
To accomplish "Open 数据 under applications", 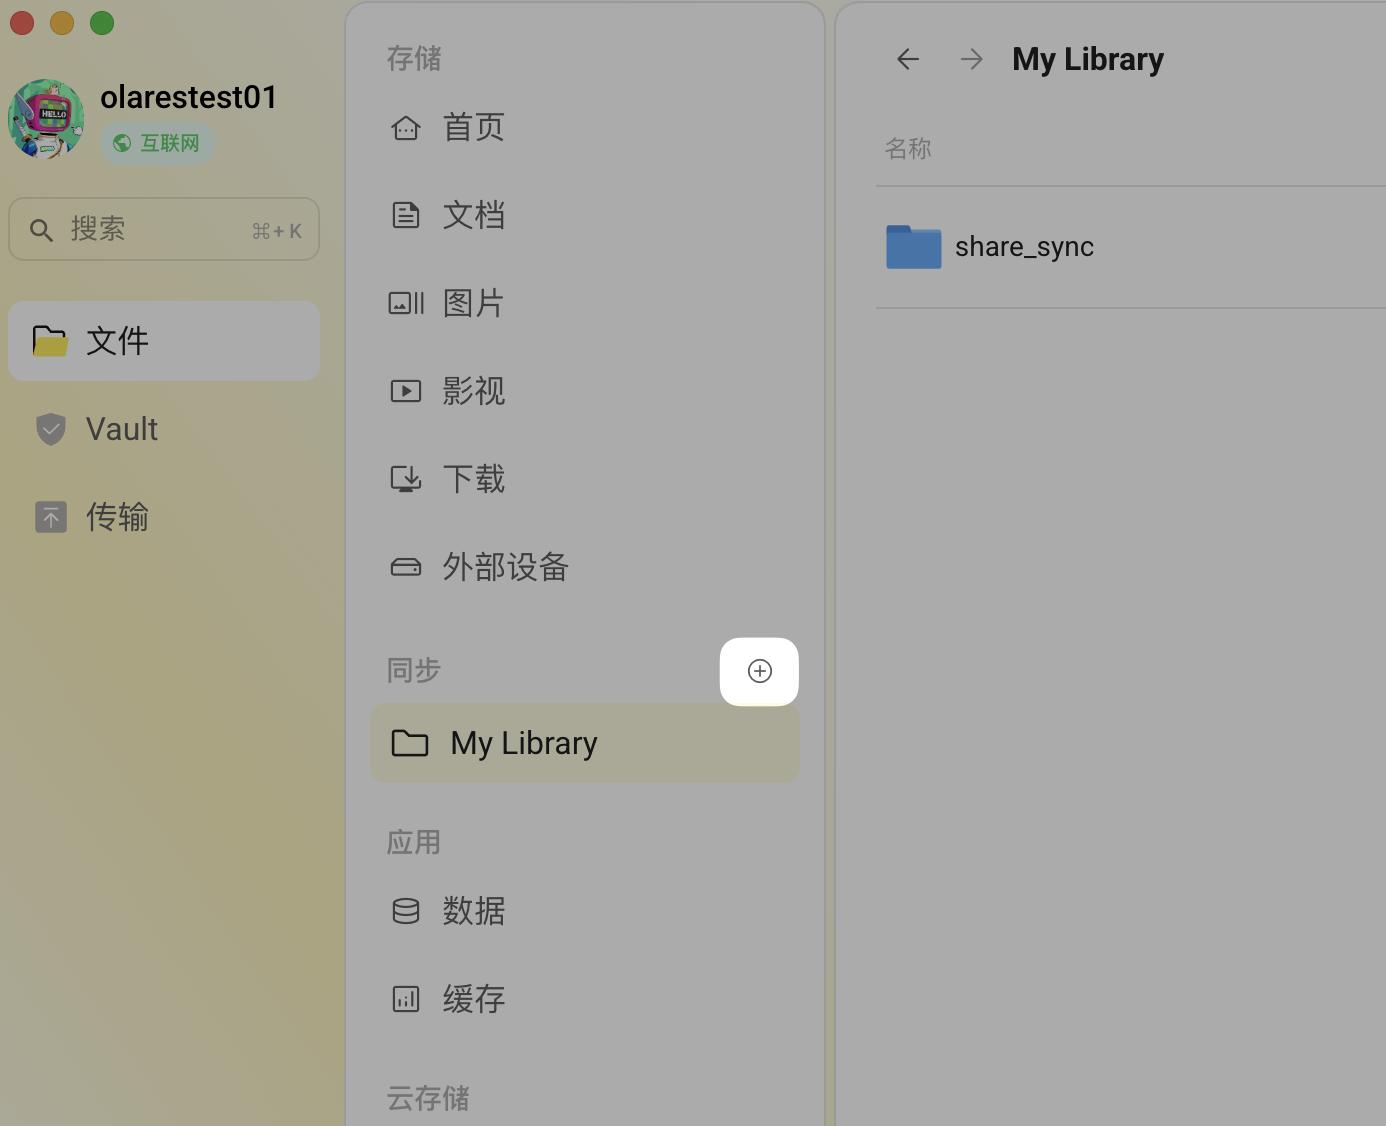I will [x=473, y=911].
